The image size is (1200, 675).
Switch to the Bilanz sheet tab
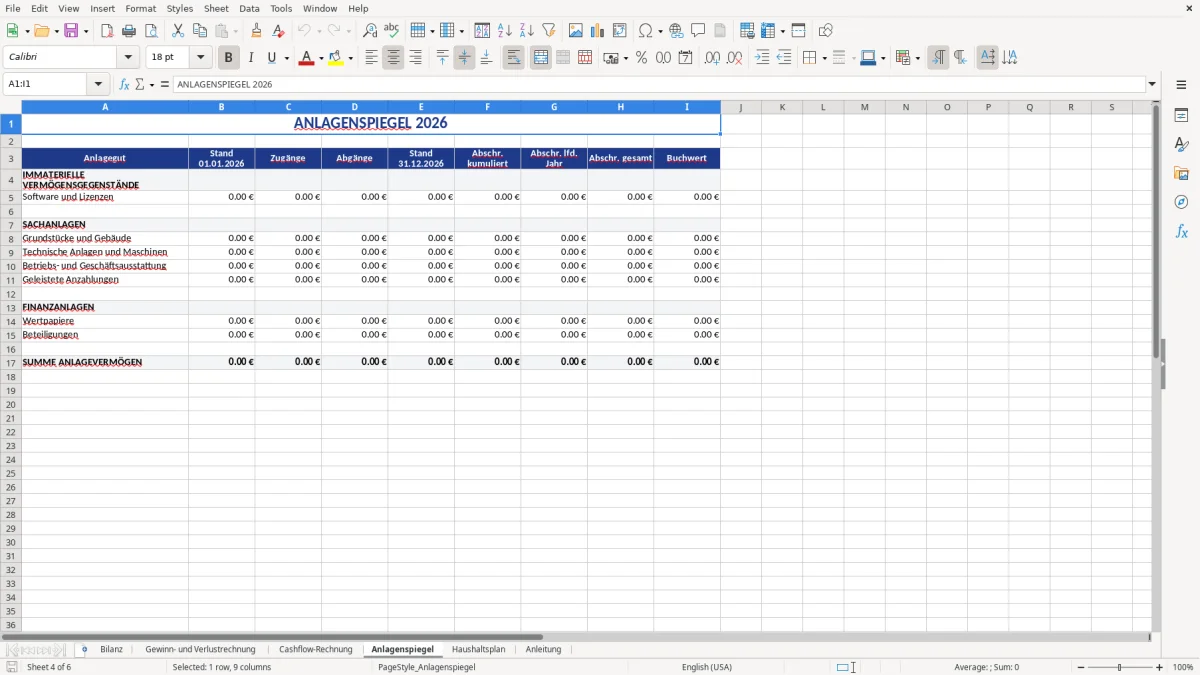pyautogui.click(x=111, y=648)
